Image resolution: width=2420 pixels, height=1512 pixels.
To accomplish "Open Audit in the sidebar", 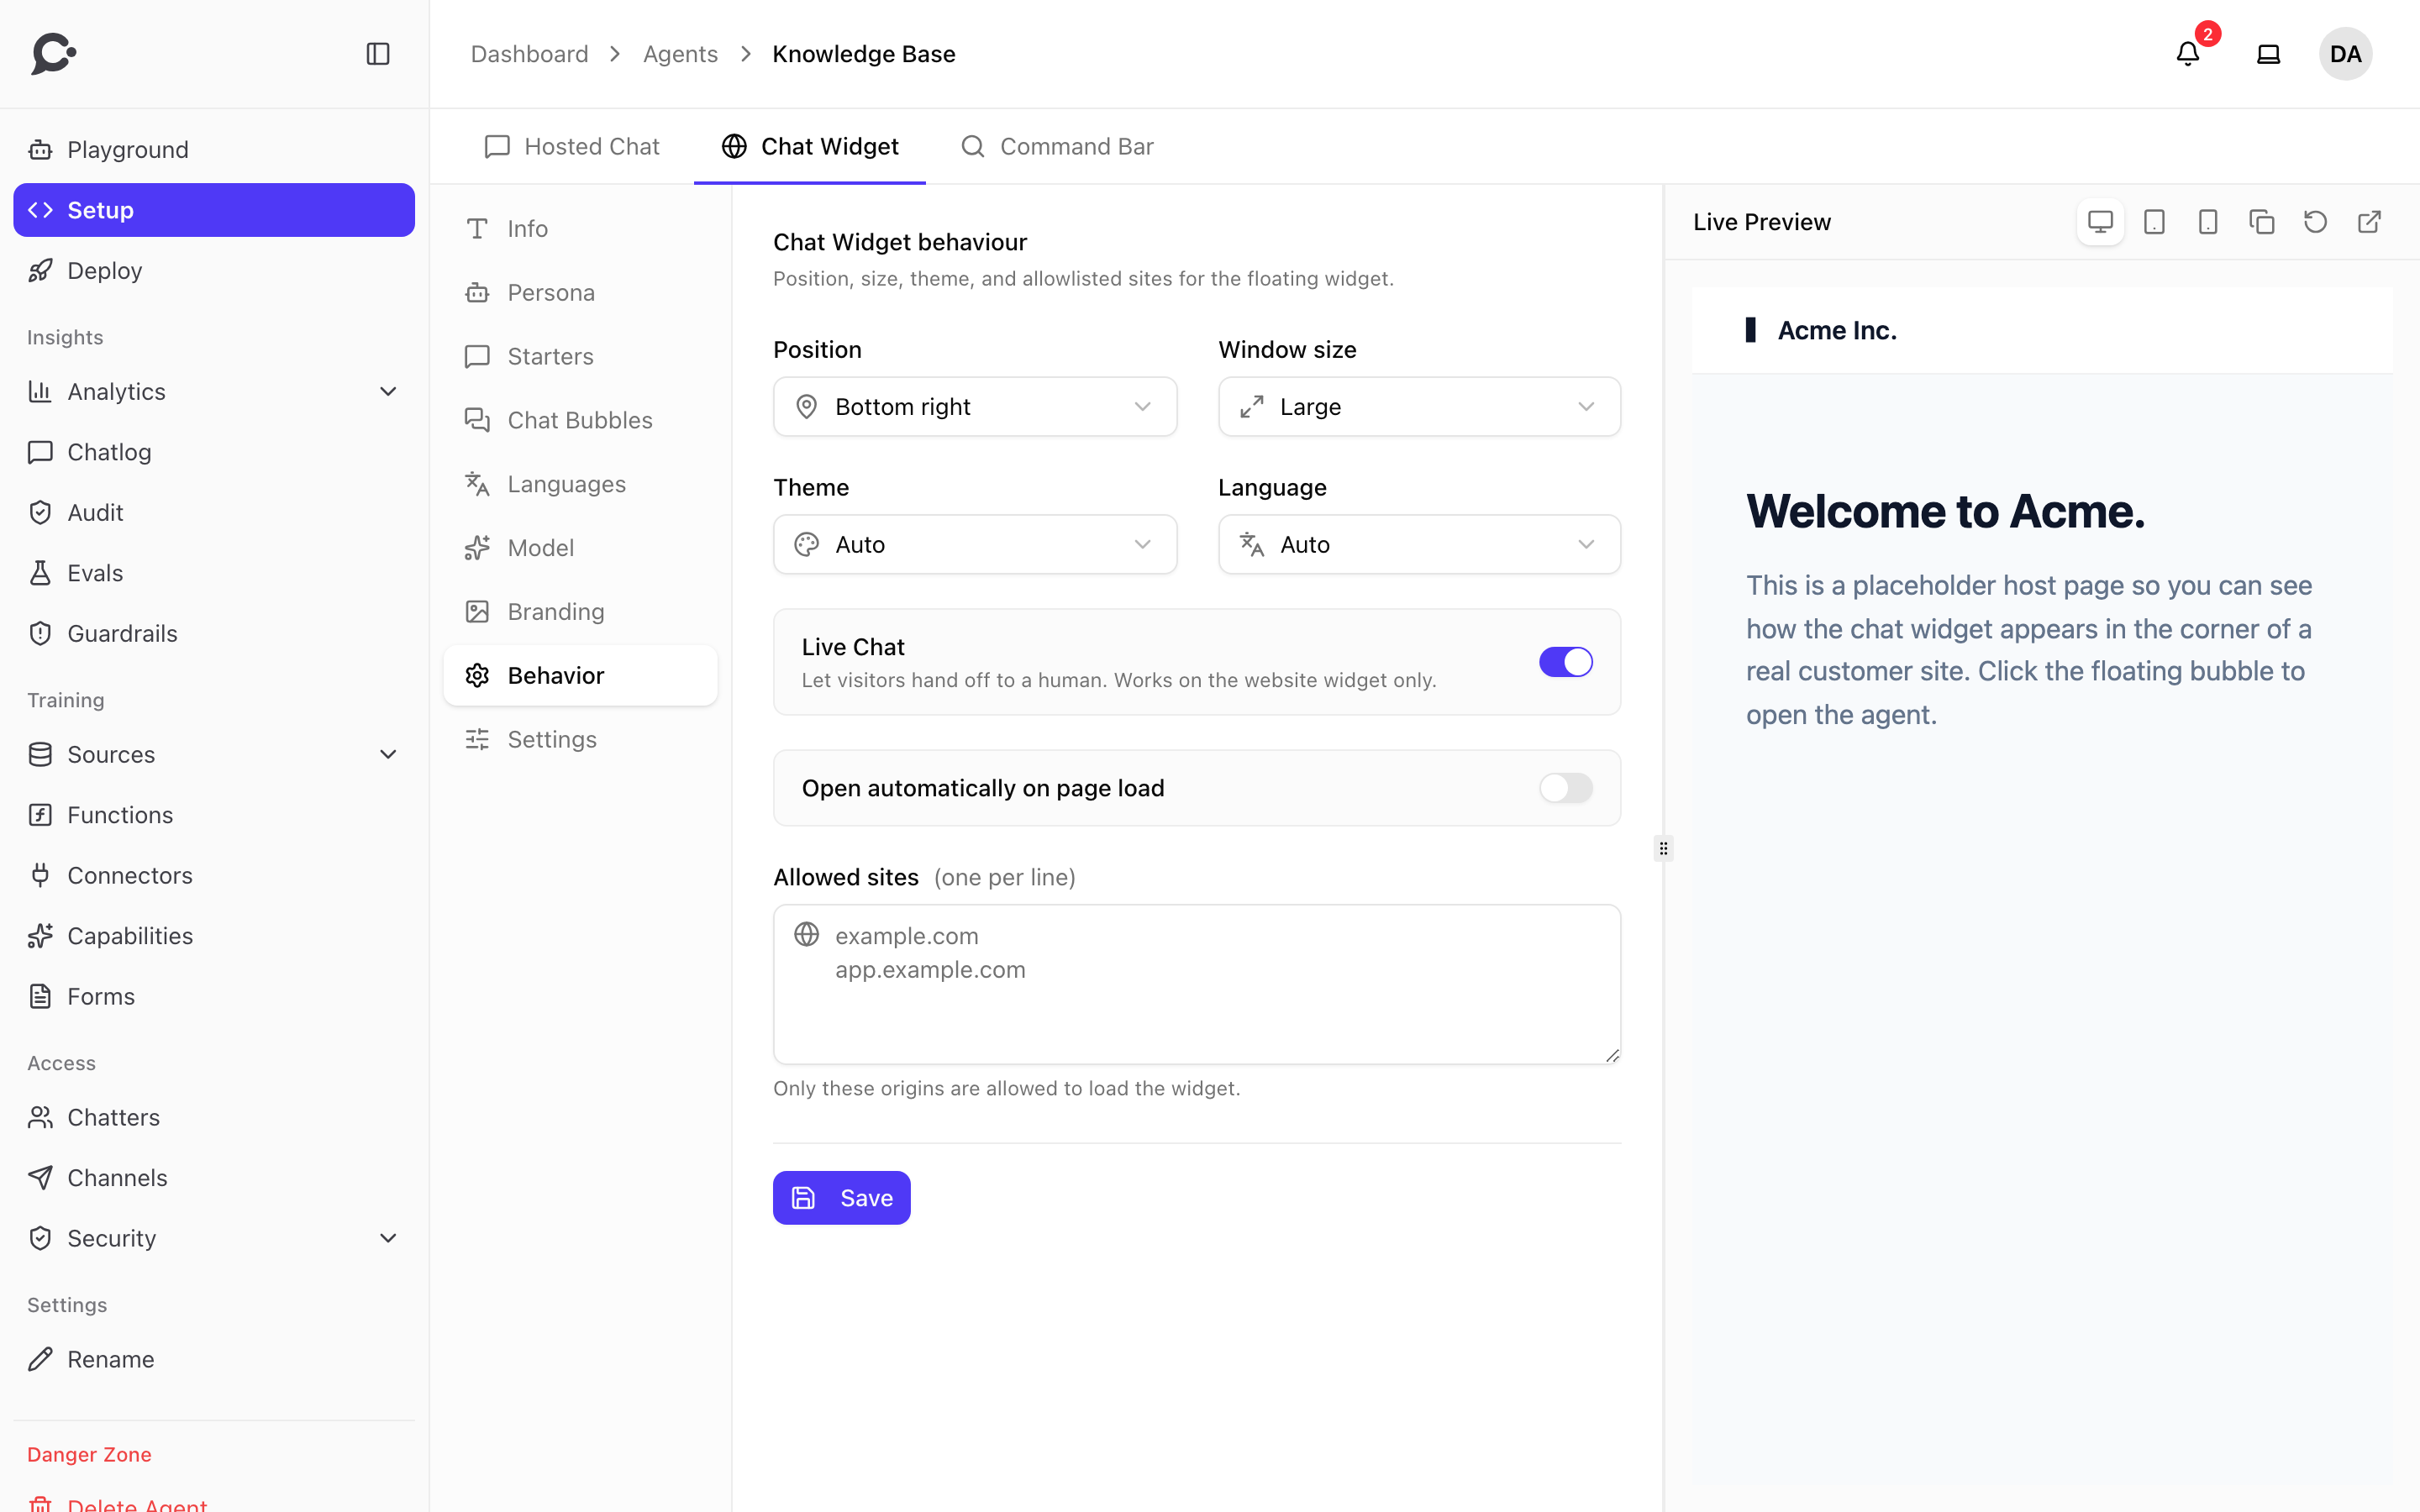I will pos(214,513).
